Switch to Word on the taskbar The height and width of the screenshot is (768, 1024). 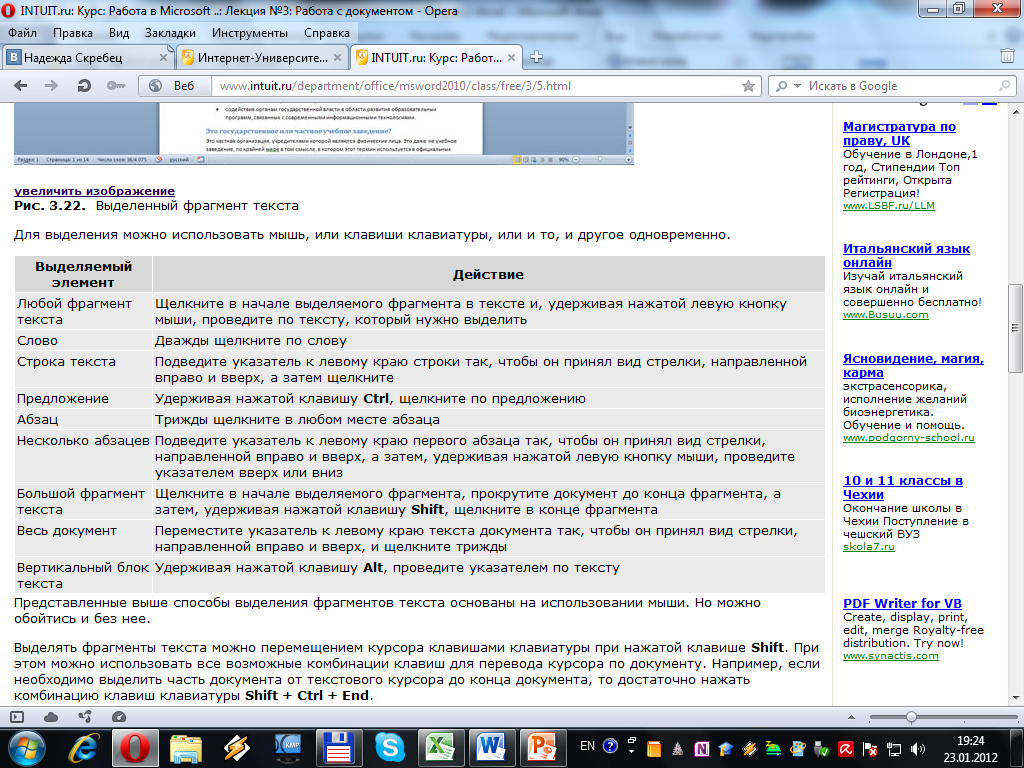[x=491, y=748]
